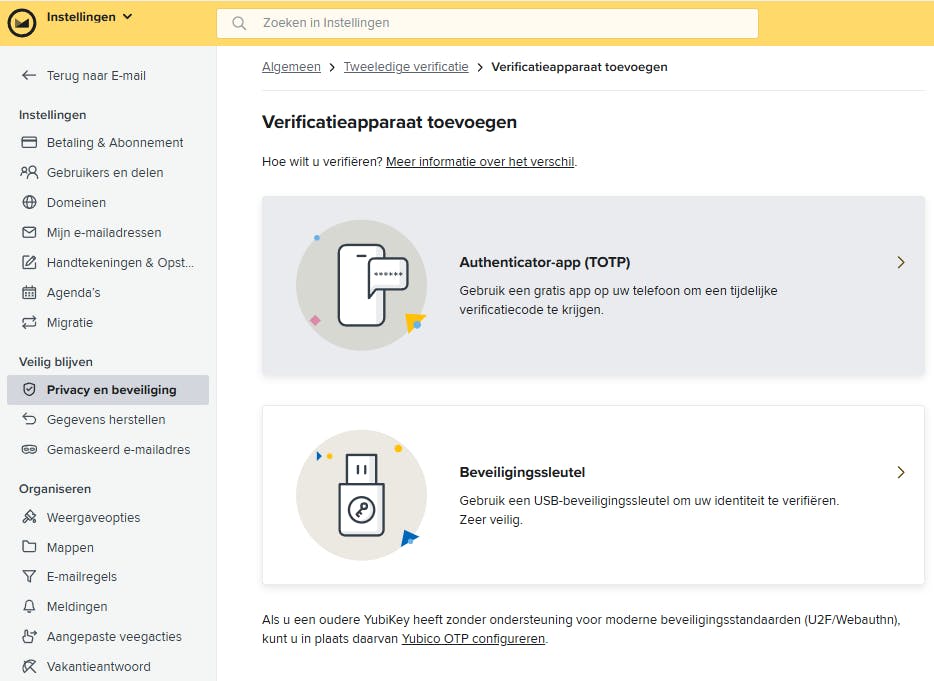934x681 pixels.
Task: Click the Migratie arrows icon
Action: pyautogui.click(x=28, y=323)
